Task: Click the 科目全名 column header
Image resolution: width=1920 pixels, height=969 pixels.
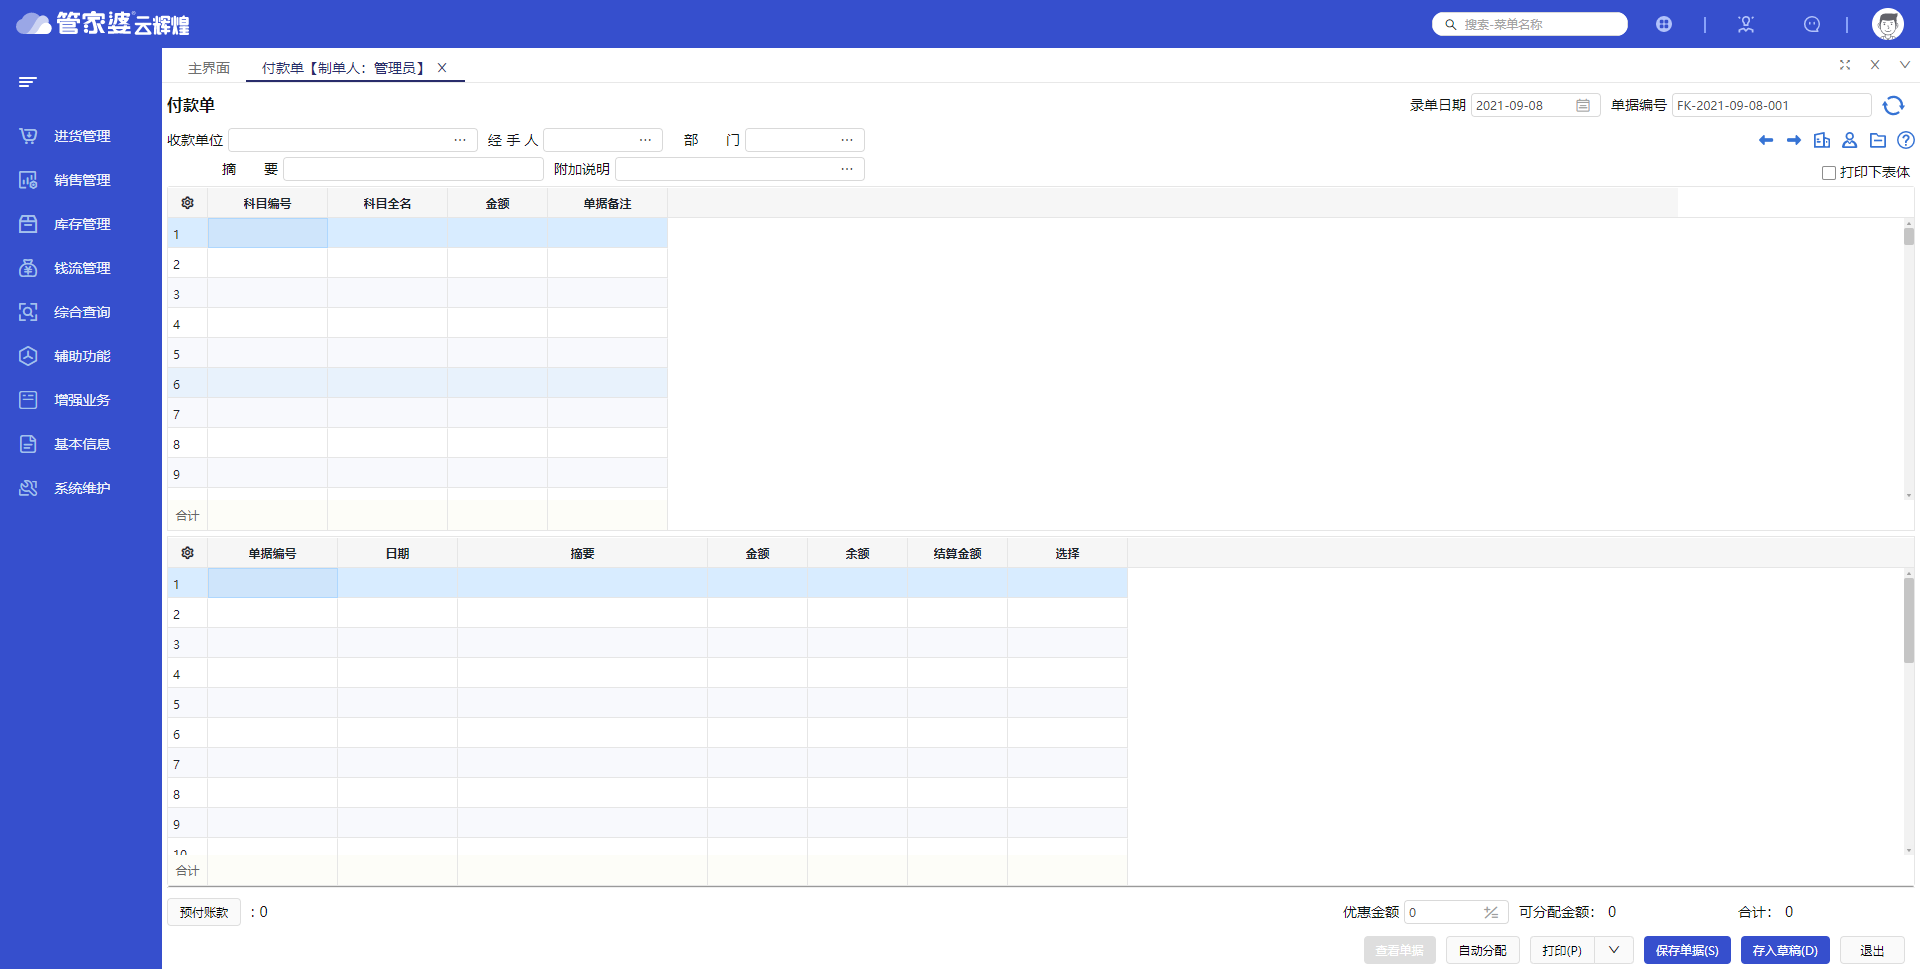Action: click(387, 203)
